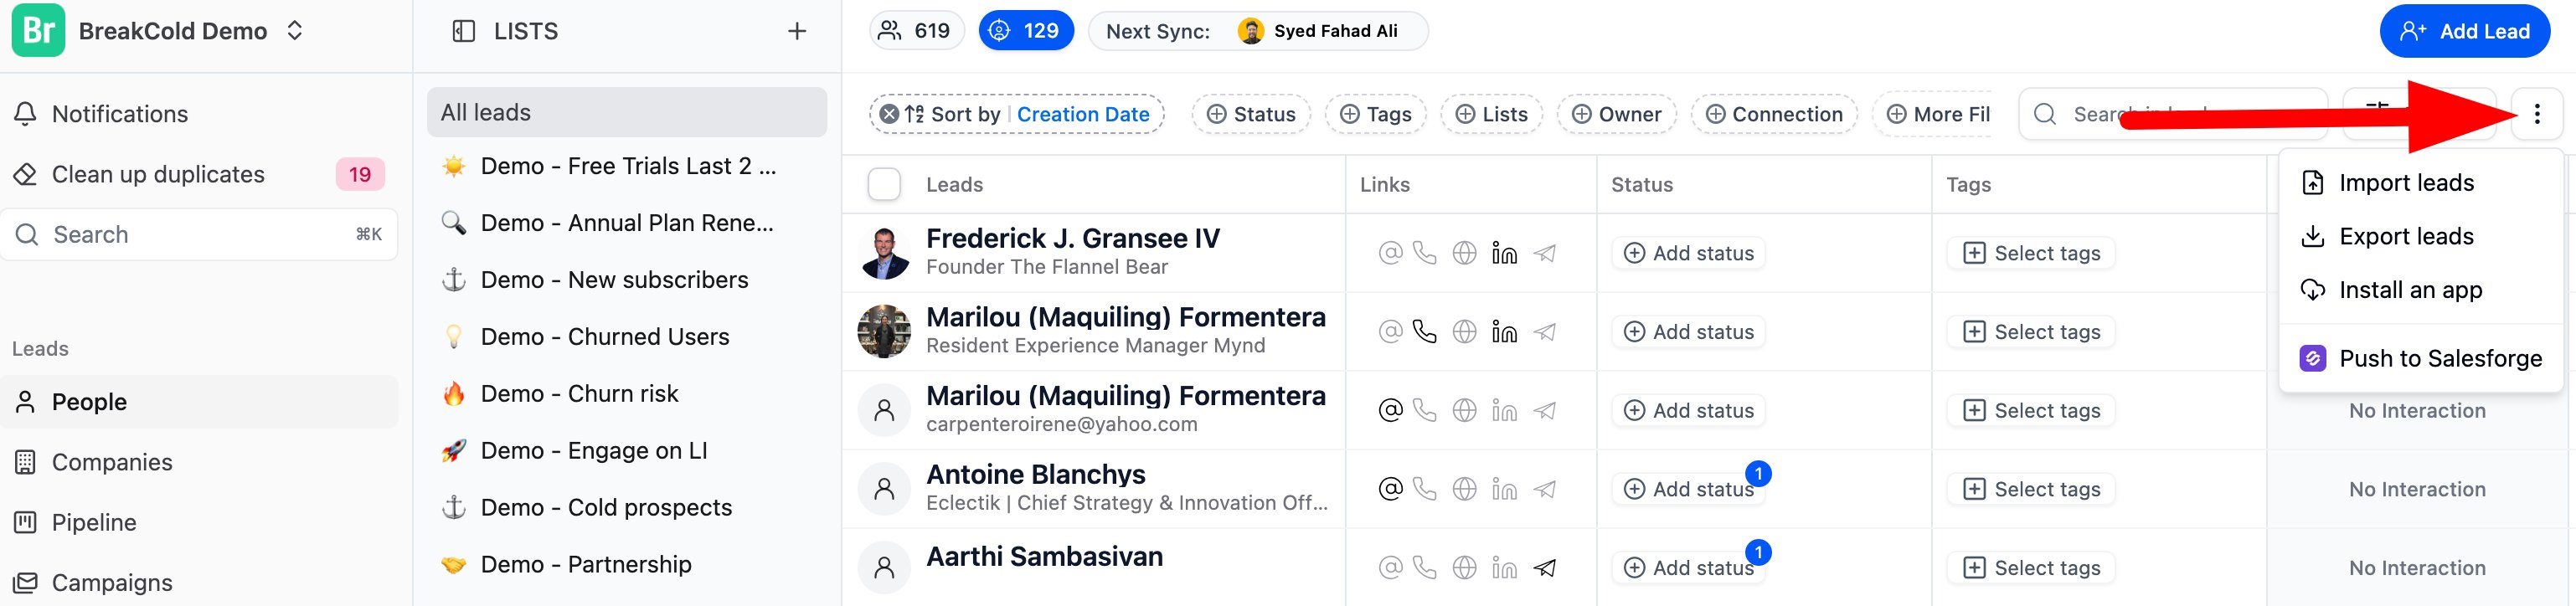Open the Status filter
The width and height of the screenshot is (2576, 606).
(1251, 114)
